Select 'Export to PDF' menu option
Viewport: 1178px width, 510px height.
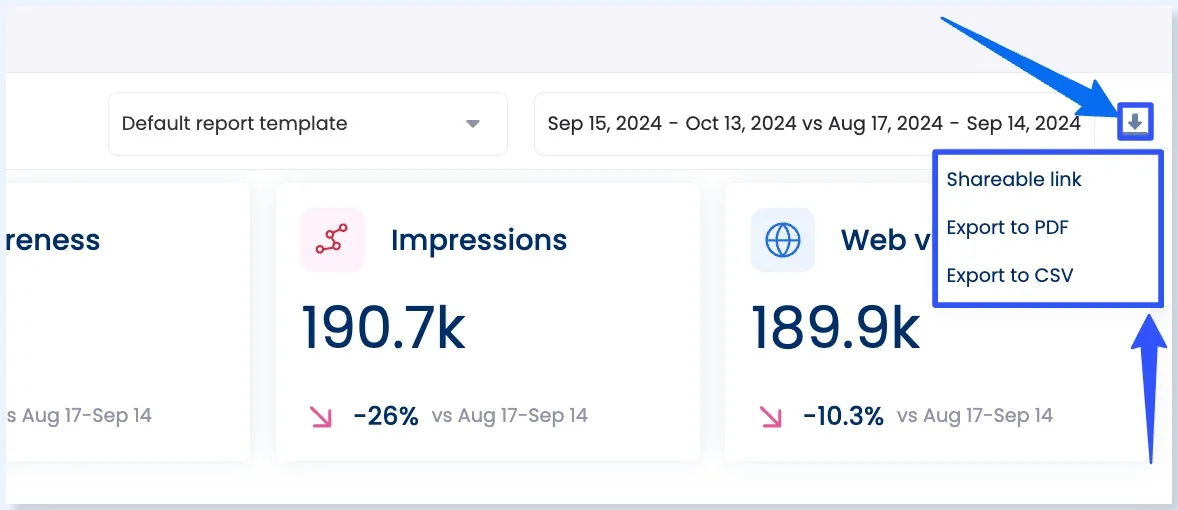coord(1008,228)
